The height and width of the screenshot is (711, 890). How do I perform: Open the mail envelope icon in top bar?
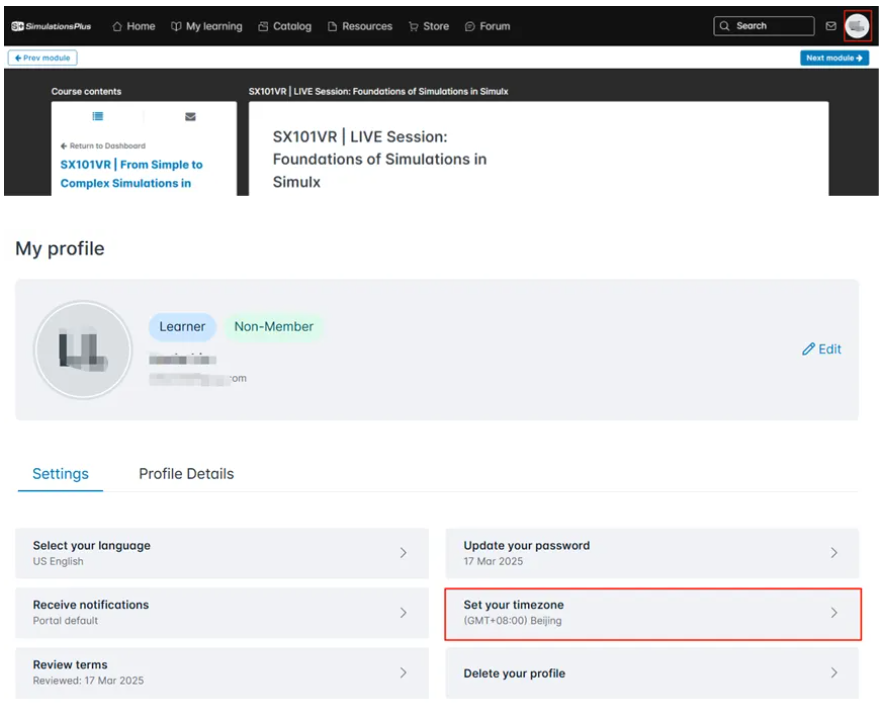[x=830, y=26]
